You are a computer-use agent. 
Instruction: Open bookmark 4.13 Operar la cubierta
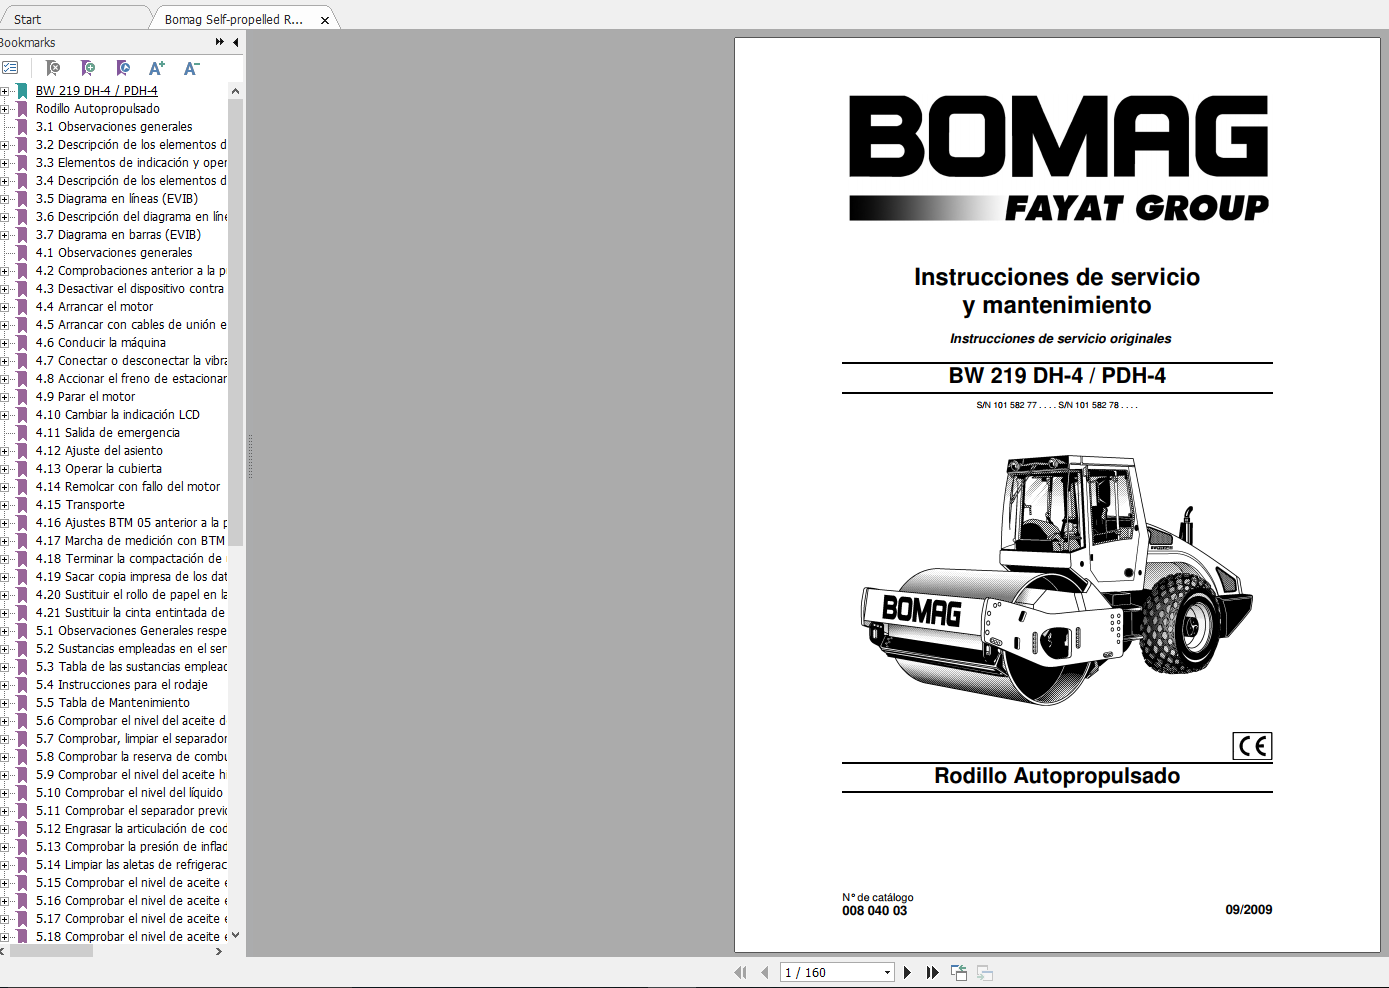click(99, 469)
